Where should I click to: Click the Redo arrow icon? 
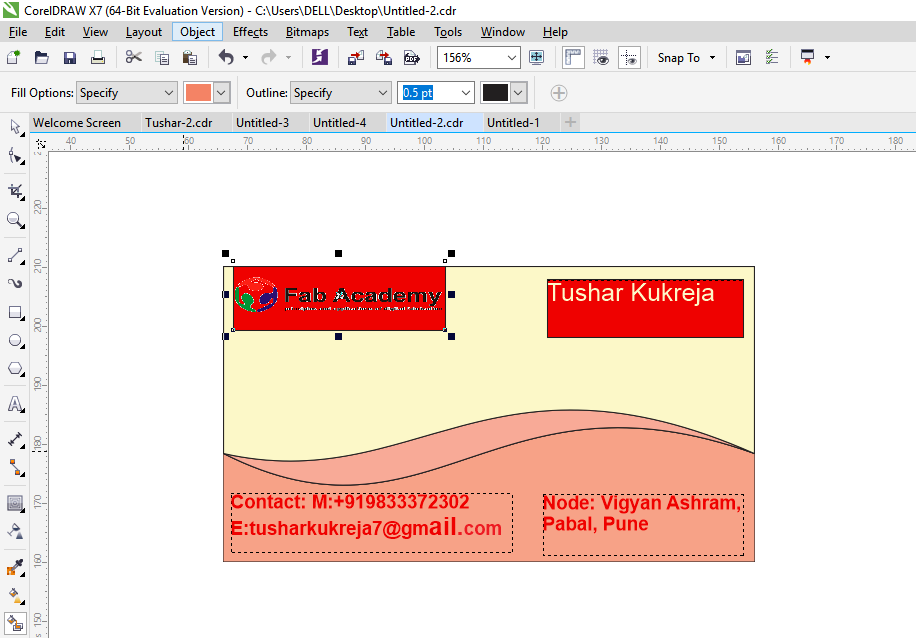[x=269, y=57]
